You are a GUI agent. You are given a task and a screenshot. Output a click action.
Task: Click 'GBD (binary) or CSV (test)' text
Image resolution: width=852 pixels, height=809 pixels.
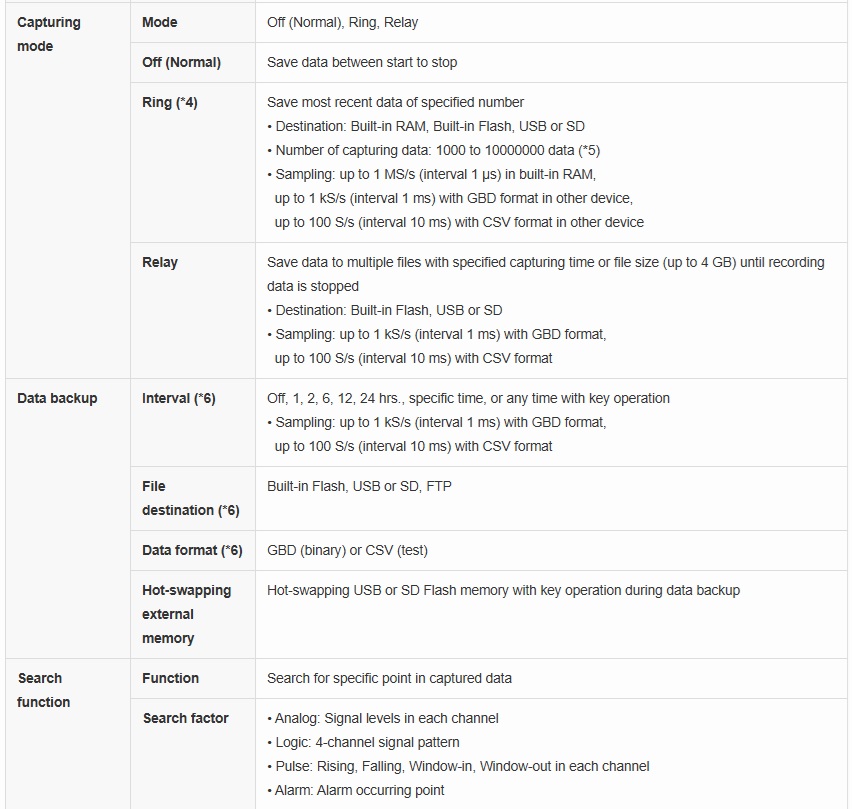[x=347, y=550]
